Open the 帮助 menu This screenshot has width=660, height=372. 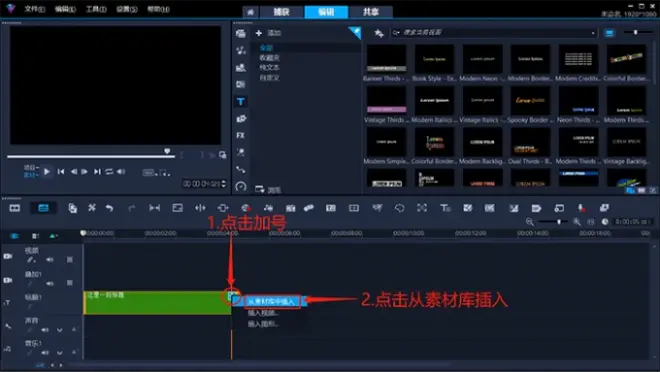click(x=158, y=9)
